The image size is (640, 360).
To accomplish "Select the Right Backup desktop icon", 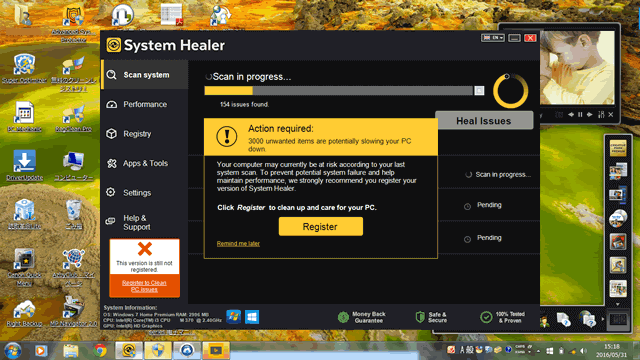I will pos(24,313).
